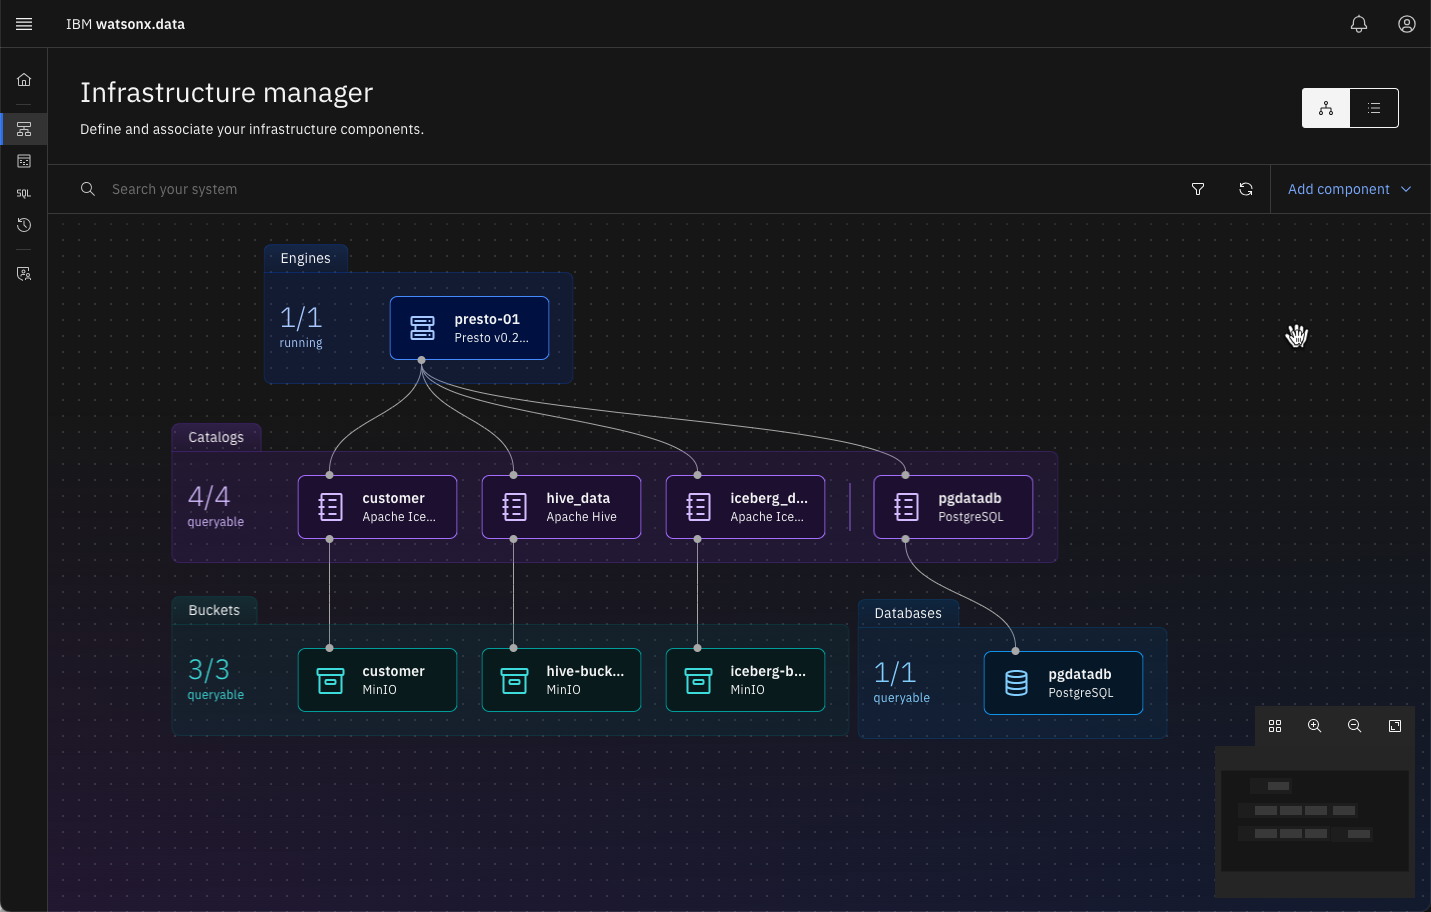Image resolution: width=1431 pixels, height=912 pixels.
Task: Click the 1/1 running engines count
Action: click(301, 327)
